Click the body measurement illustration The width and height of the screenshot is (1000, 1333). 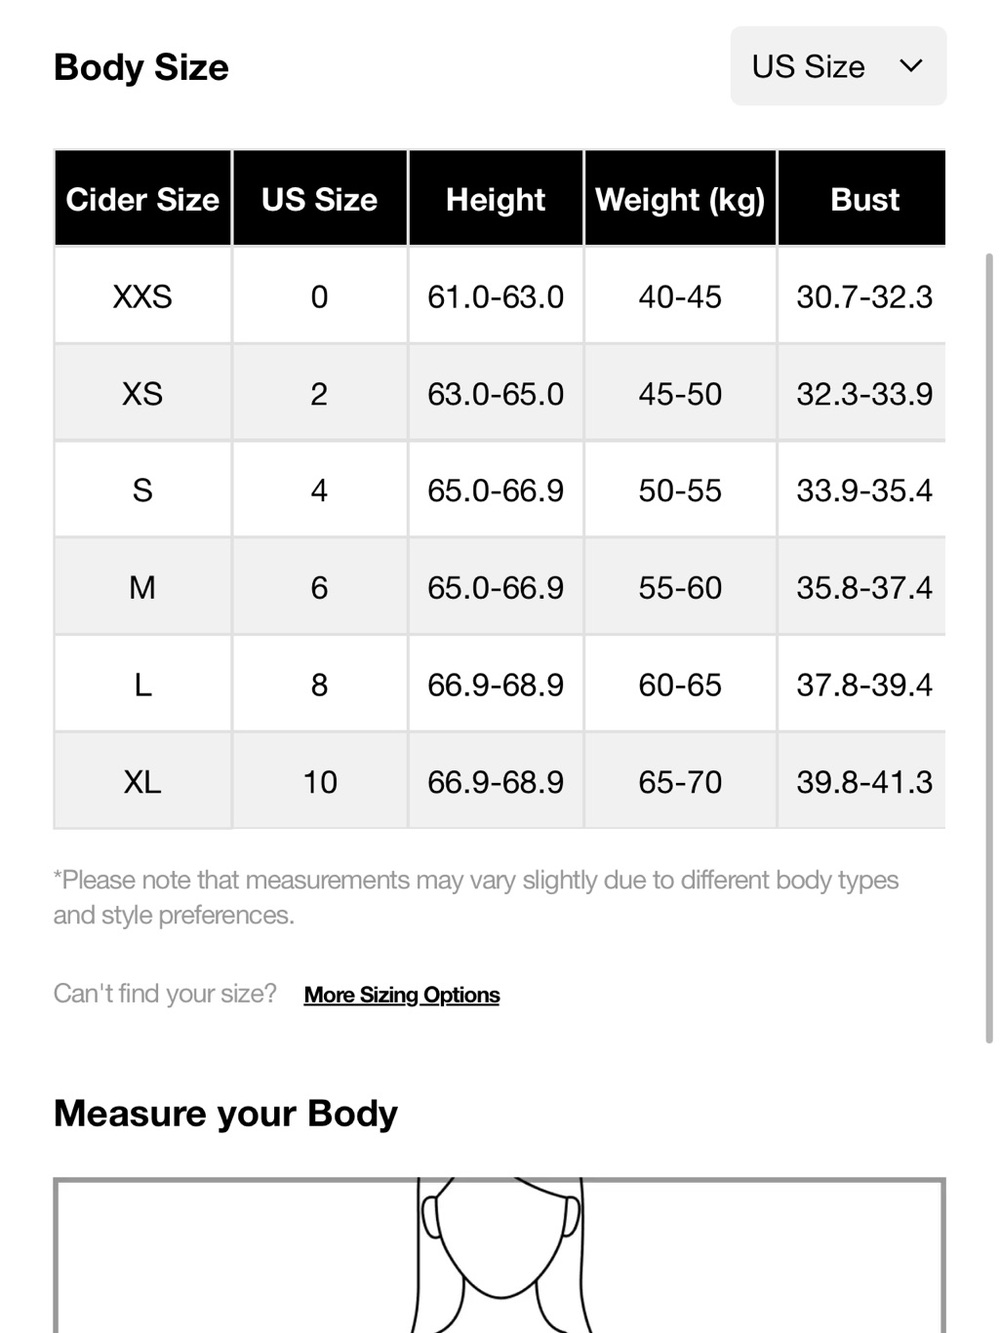pos(499,1255)
